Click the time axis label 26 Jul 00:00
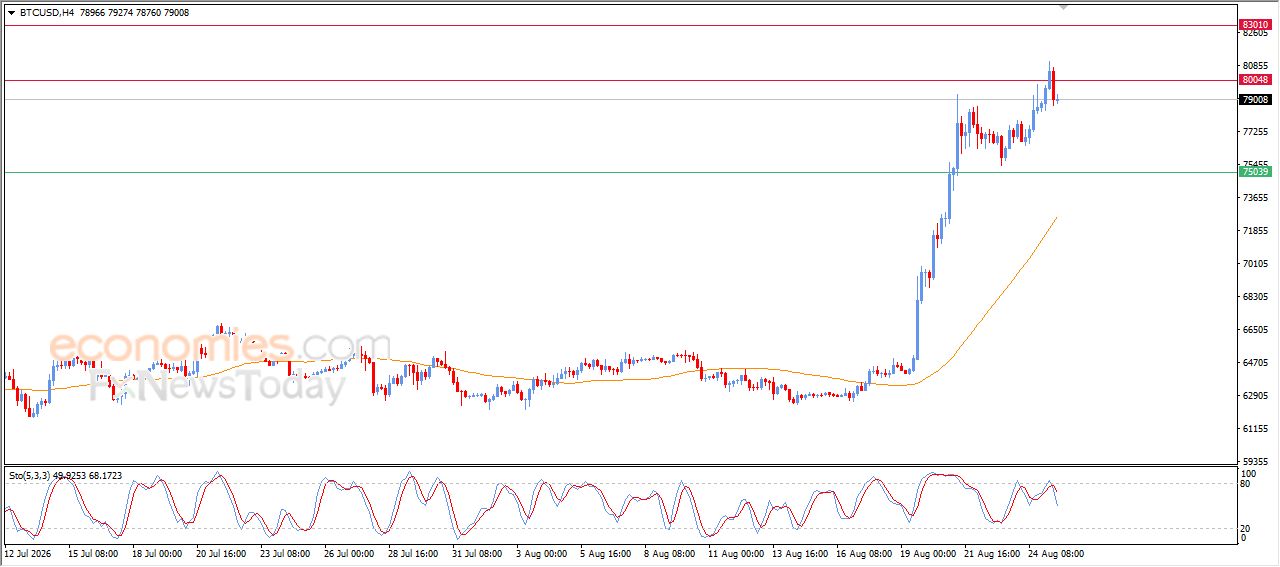Image resolution: width=1280 pixels, height=567 pixels. click(350, 553)
